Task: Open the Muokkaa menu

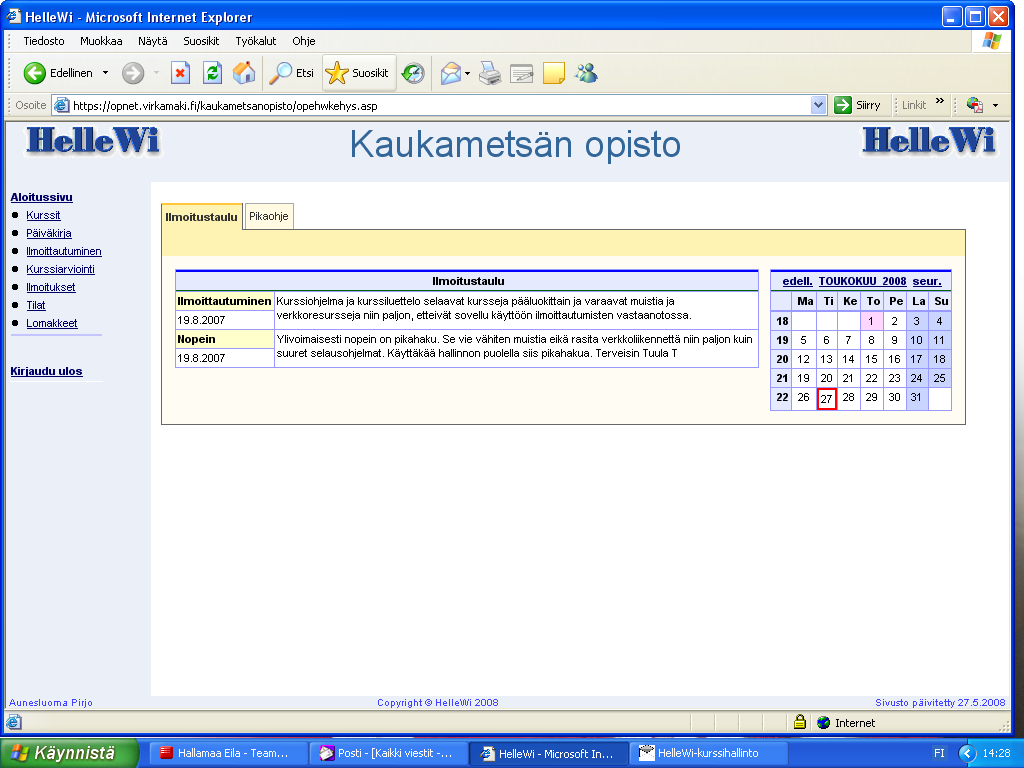Action: 101,41
